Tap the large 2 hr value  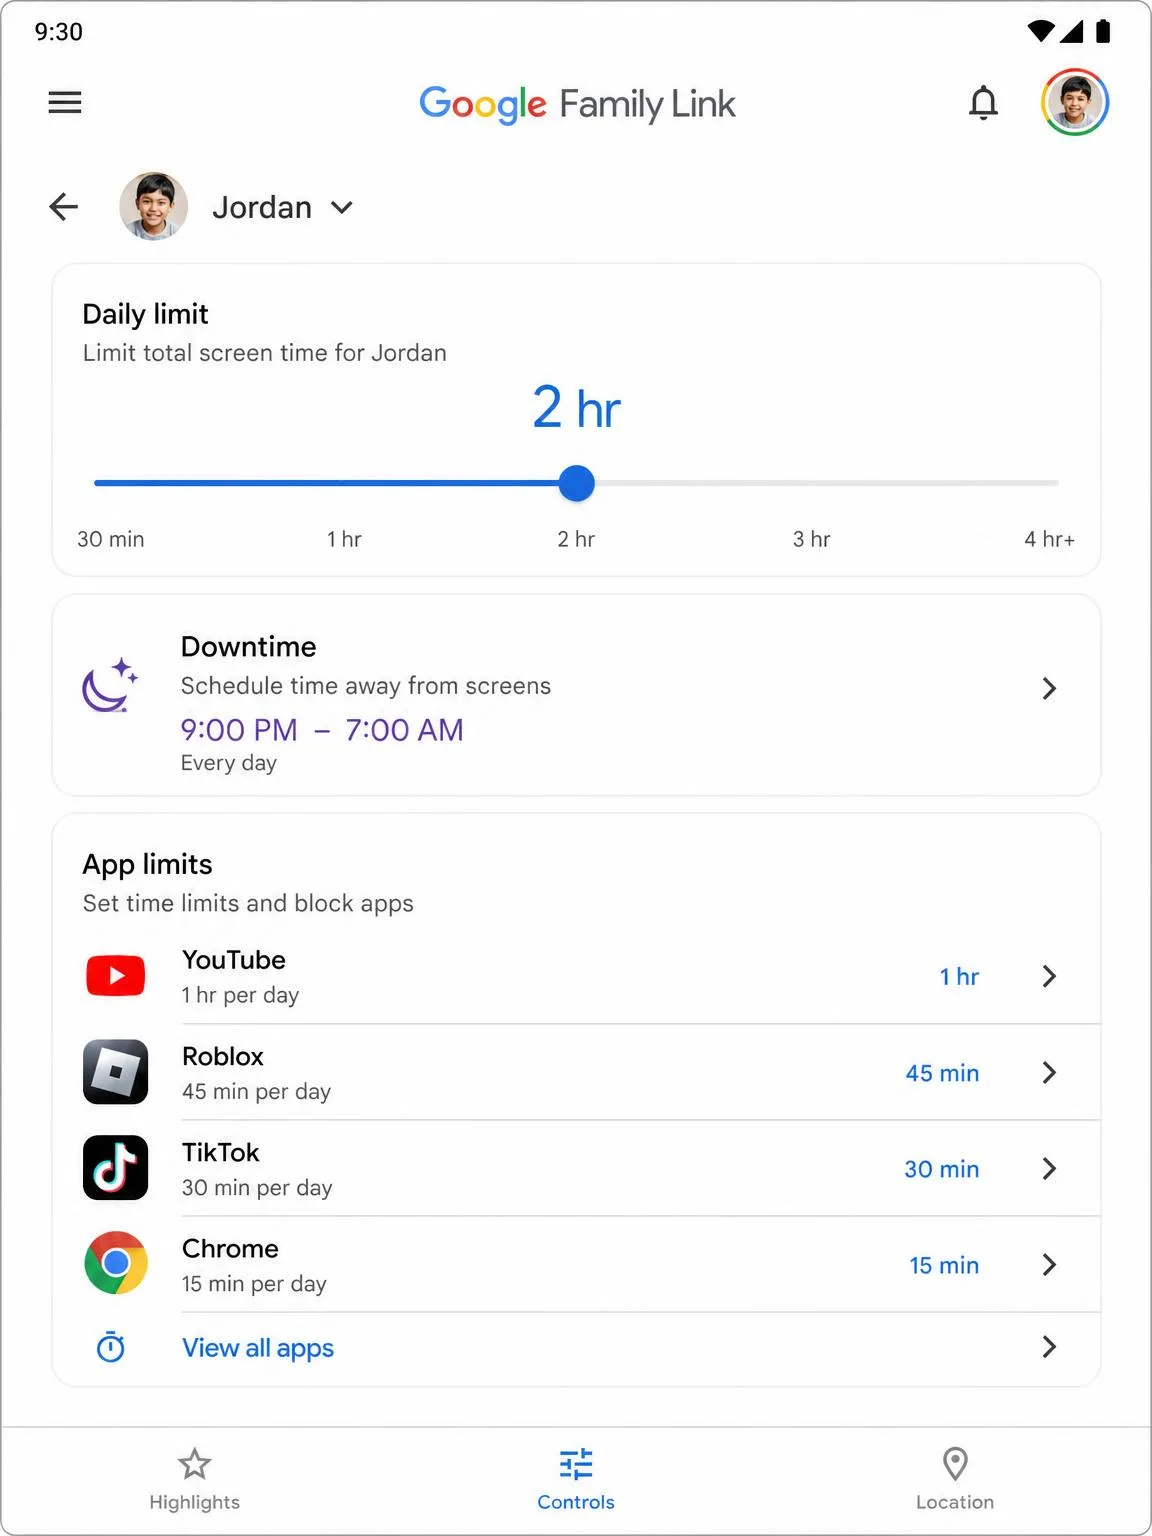coord(576,408)
